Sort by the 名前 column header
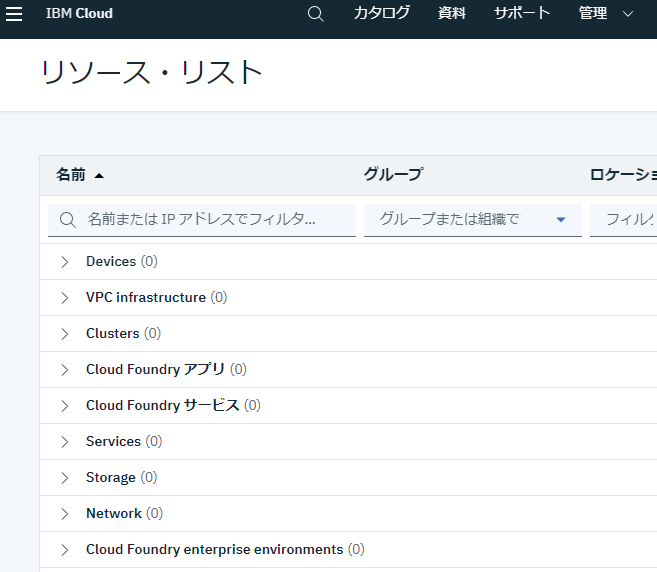Viewport: 657px width, 572px height. (80, 175)
